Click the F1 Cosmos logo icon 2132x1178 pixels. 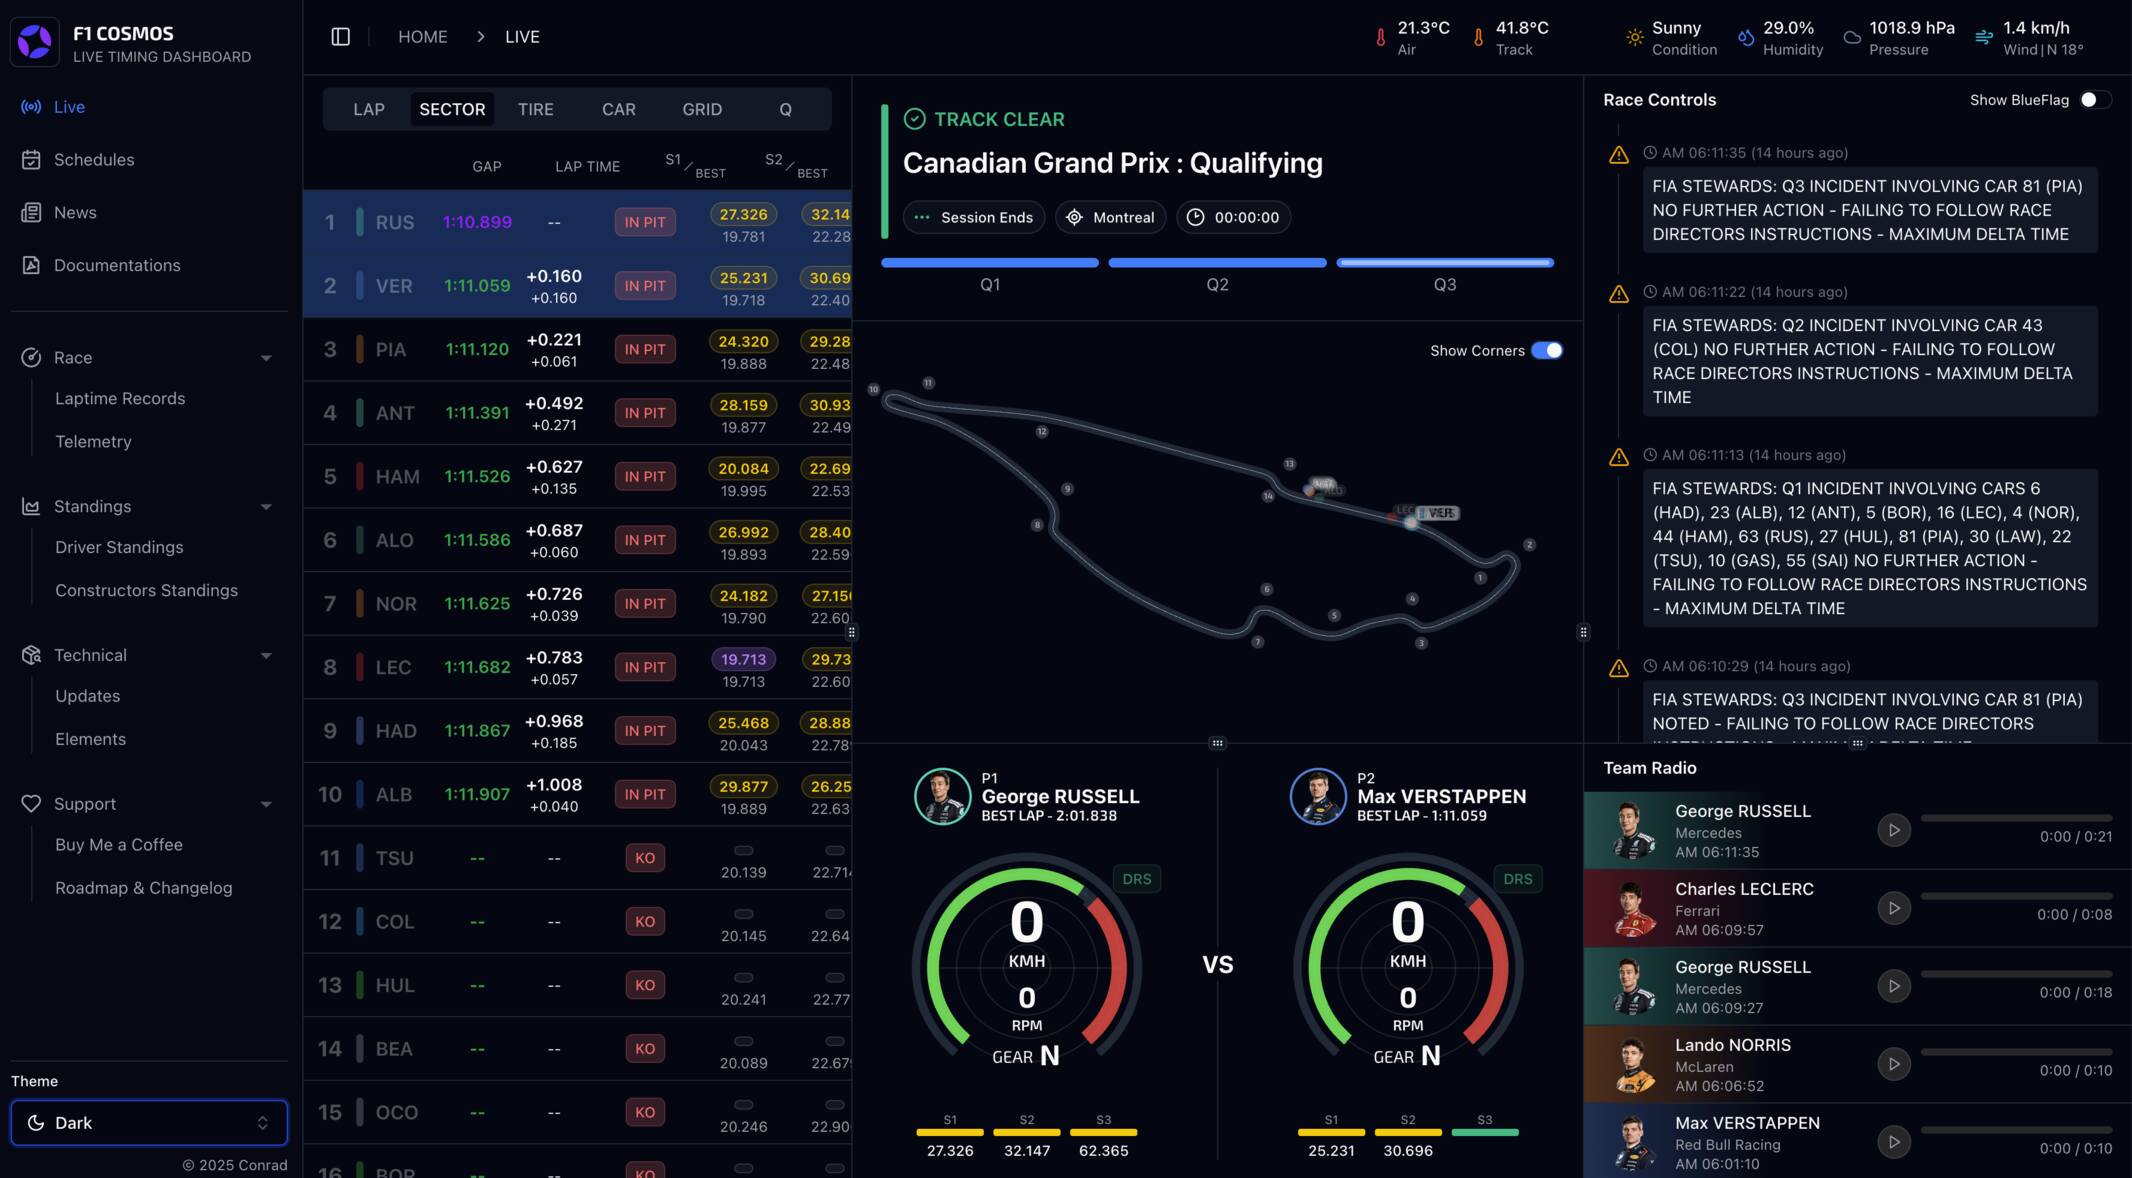[35, 42]
